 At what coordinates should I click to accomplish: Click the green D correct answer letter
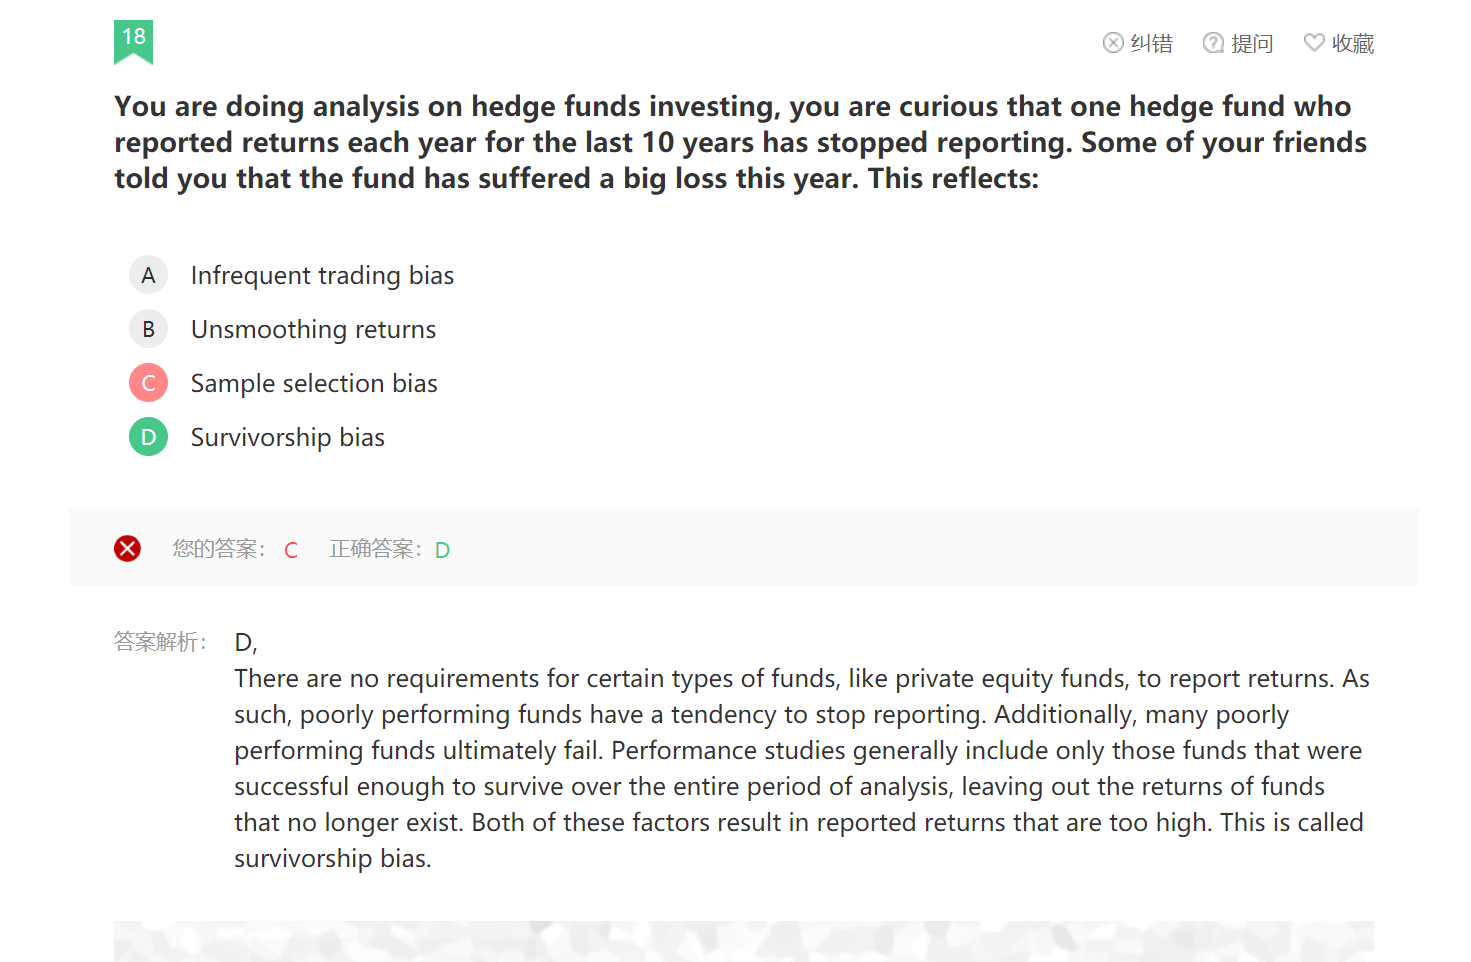[442, 550]
